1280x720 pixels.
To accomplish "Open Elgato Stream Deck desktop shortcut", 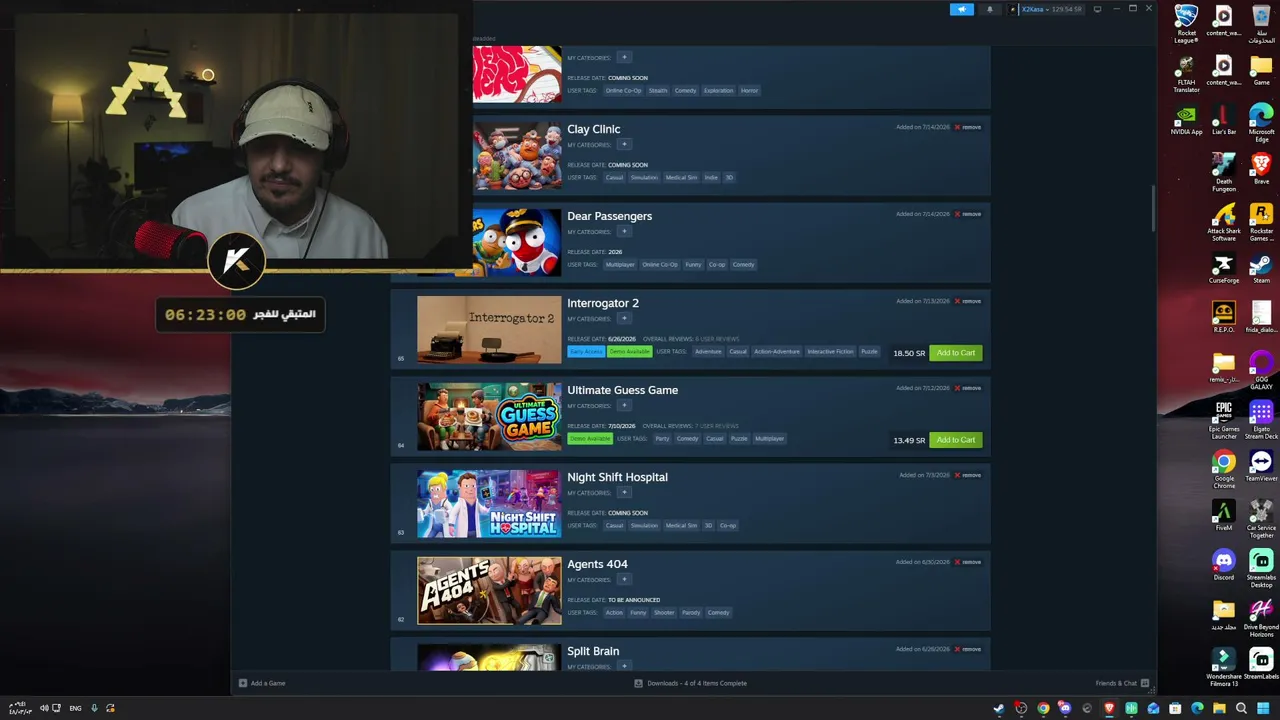I will [x=1261, y=420].
